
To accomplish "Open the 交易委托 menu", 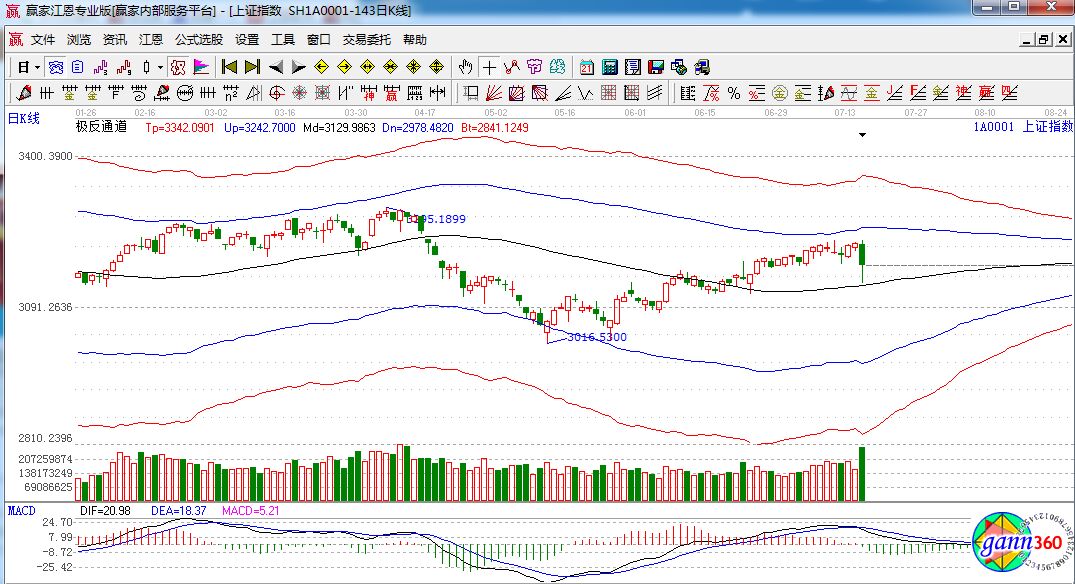I will point(367,40).
